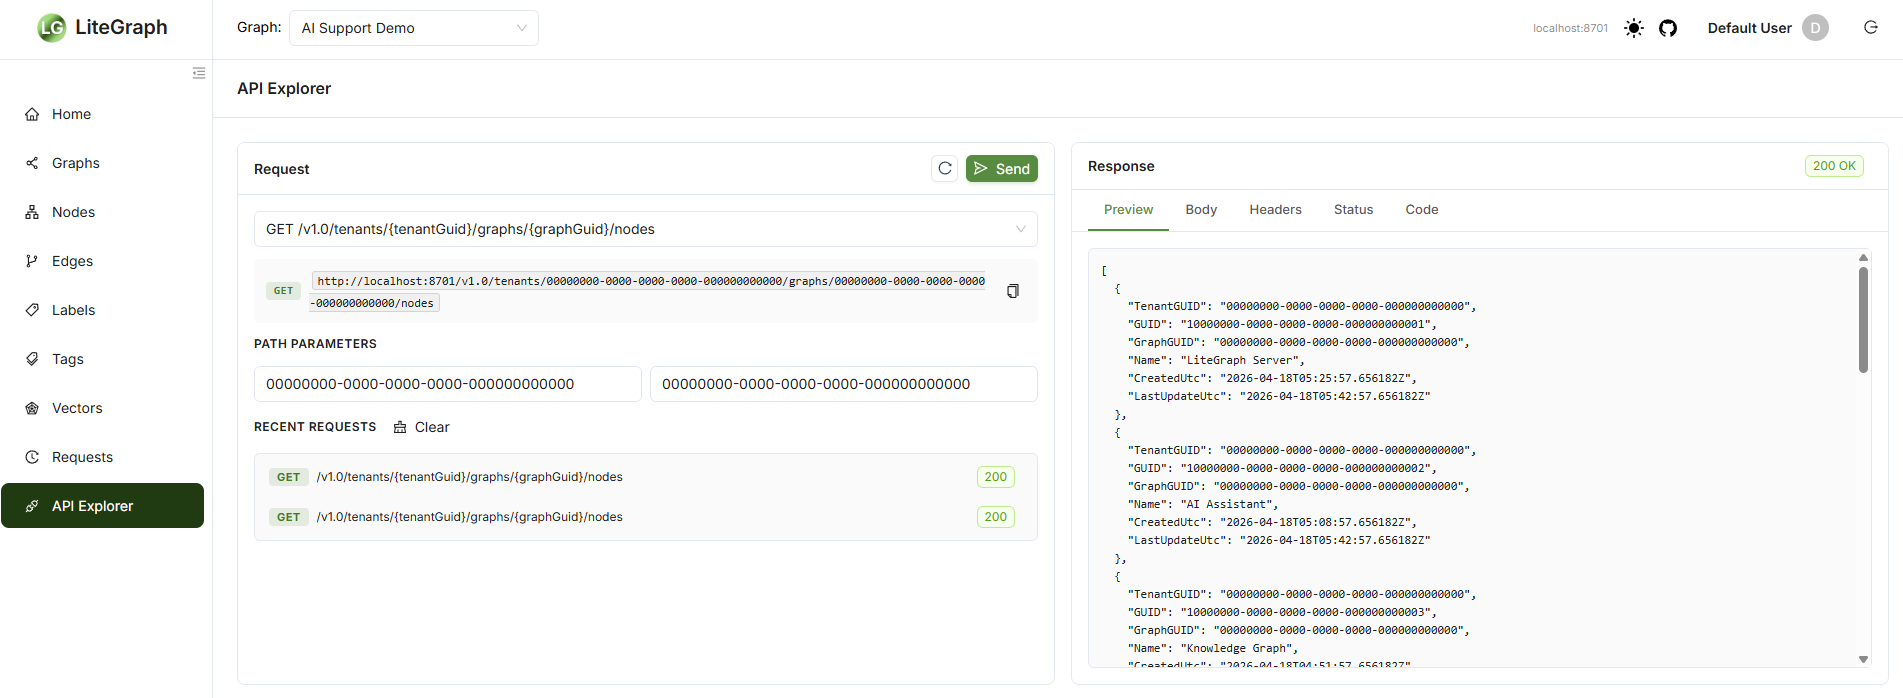Click the logout icon in header
1903x698 pixels.
(1871, 28)
